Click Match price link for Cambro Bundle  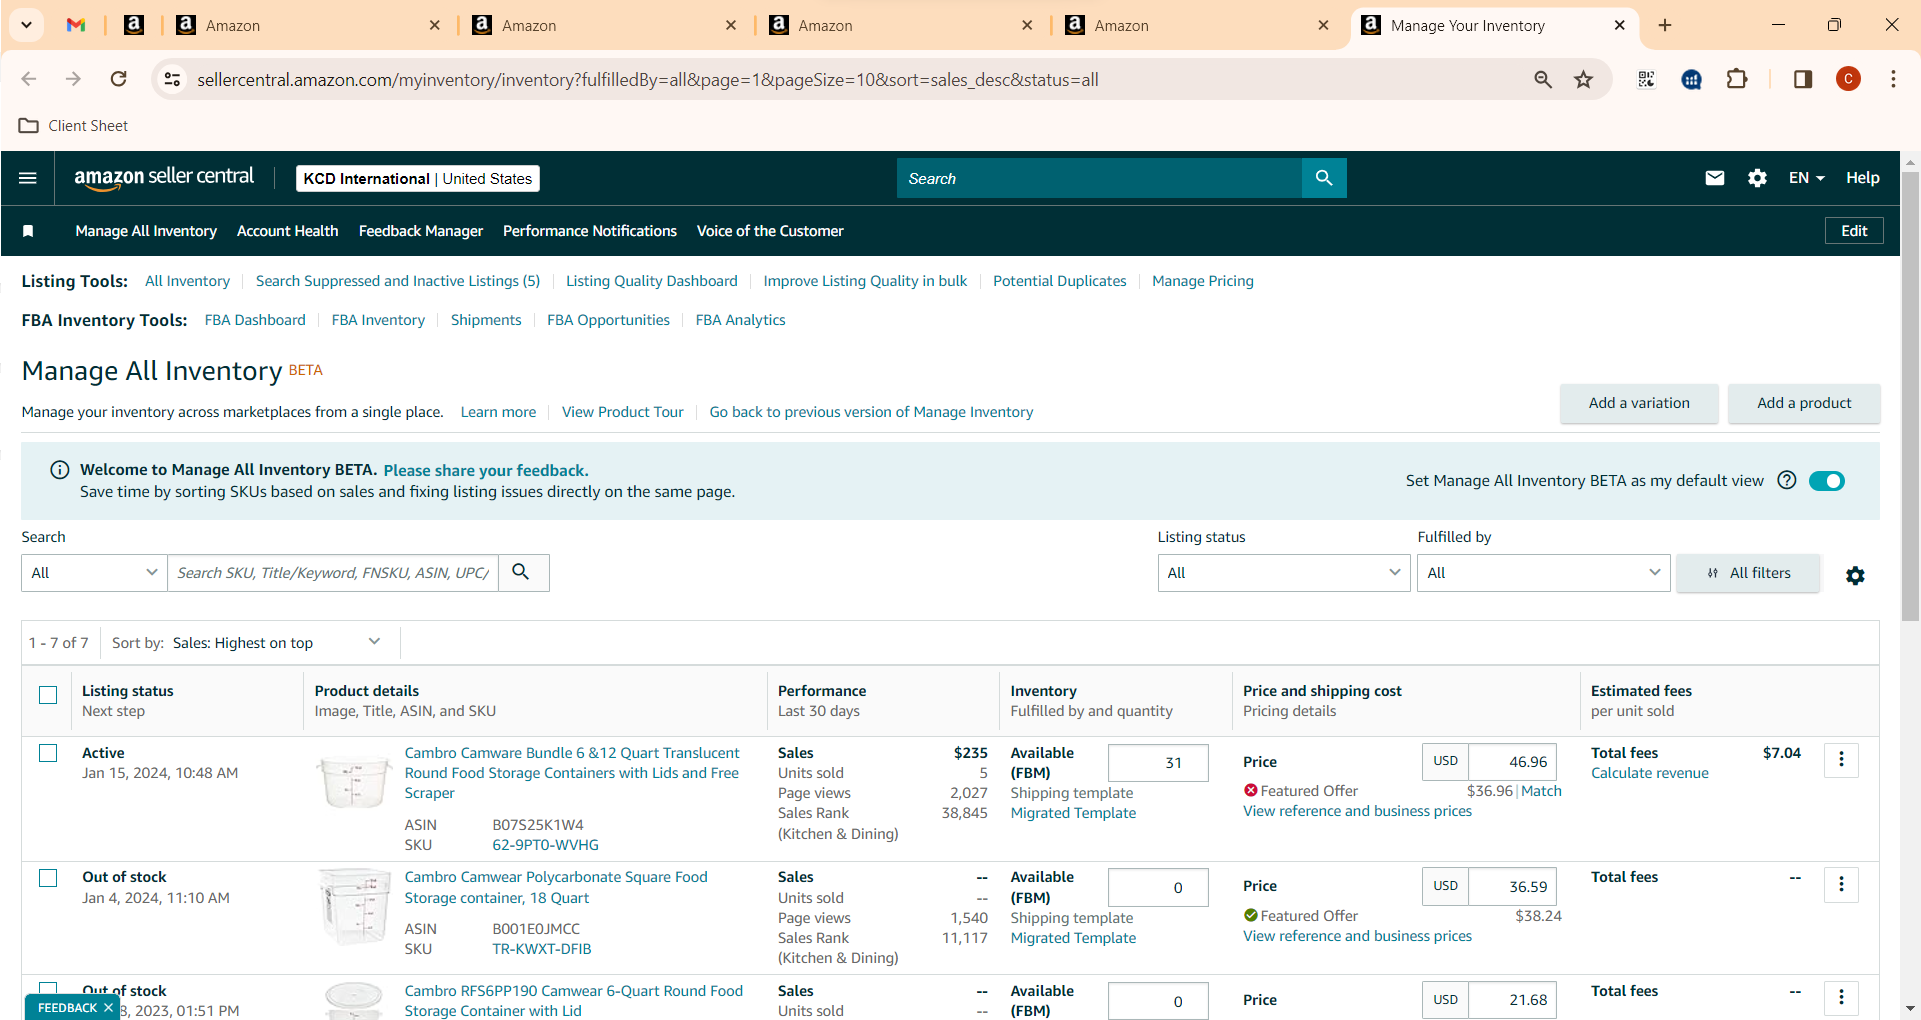click(x=1541, y=791)
